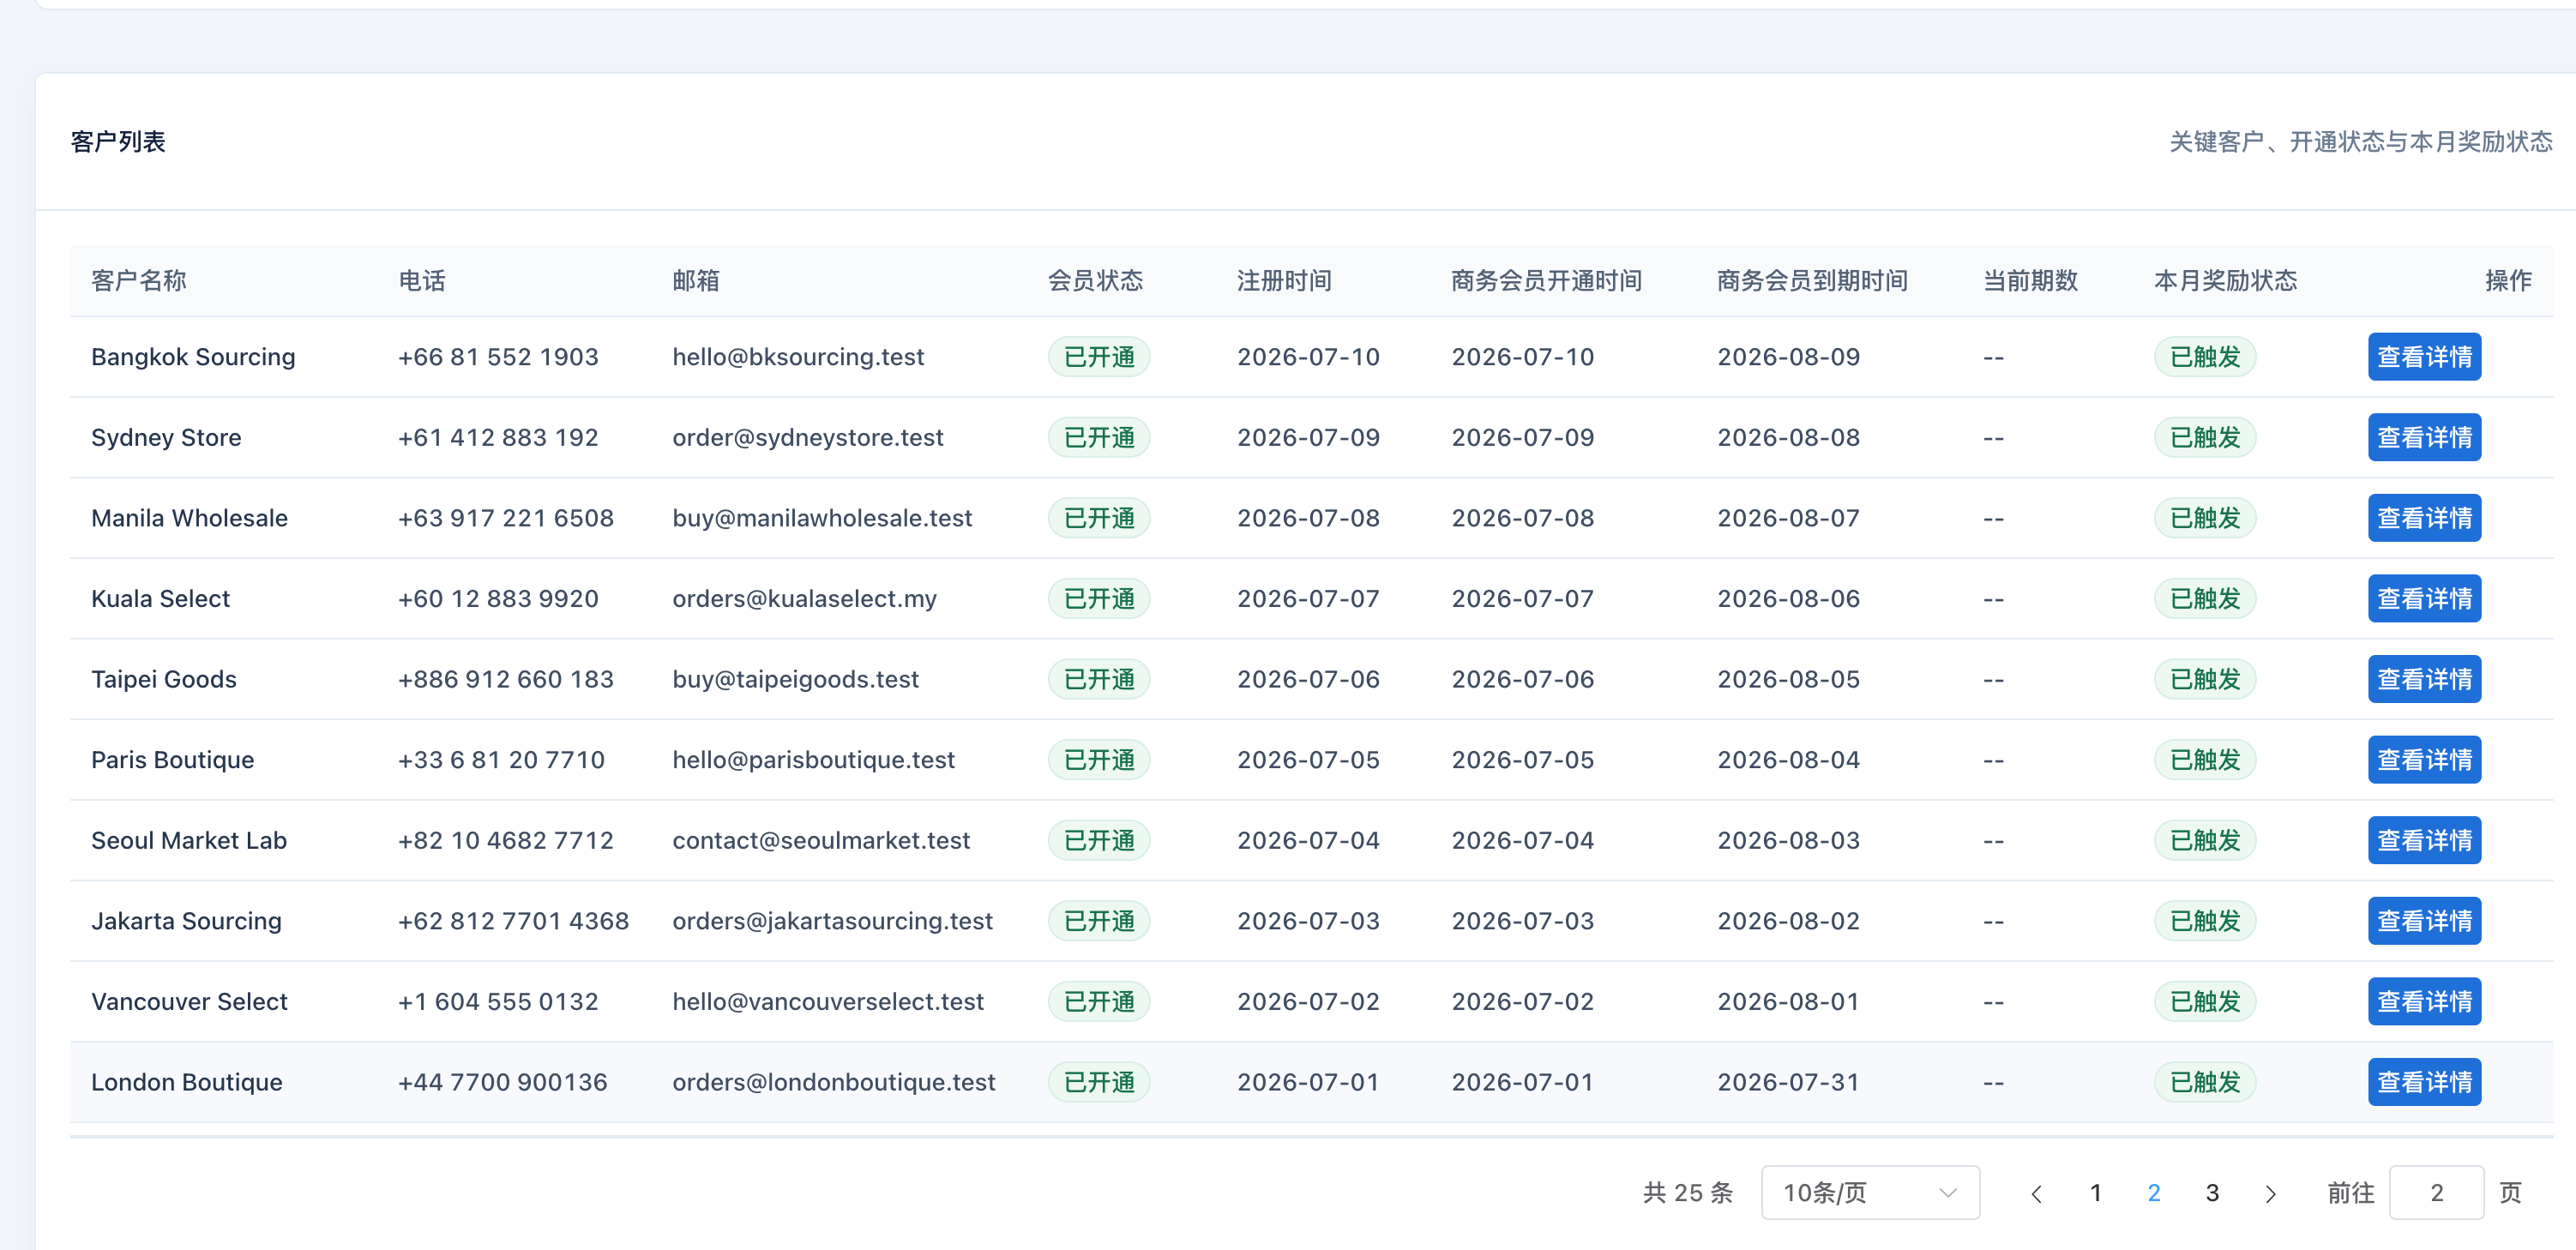Click the 商务会员开通时间 column header

pos(1546,281)
